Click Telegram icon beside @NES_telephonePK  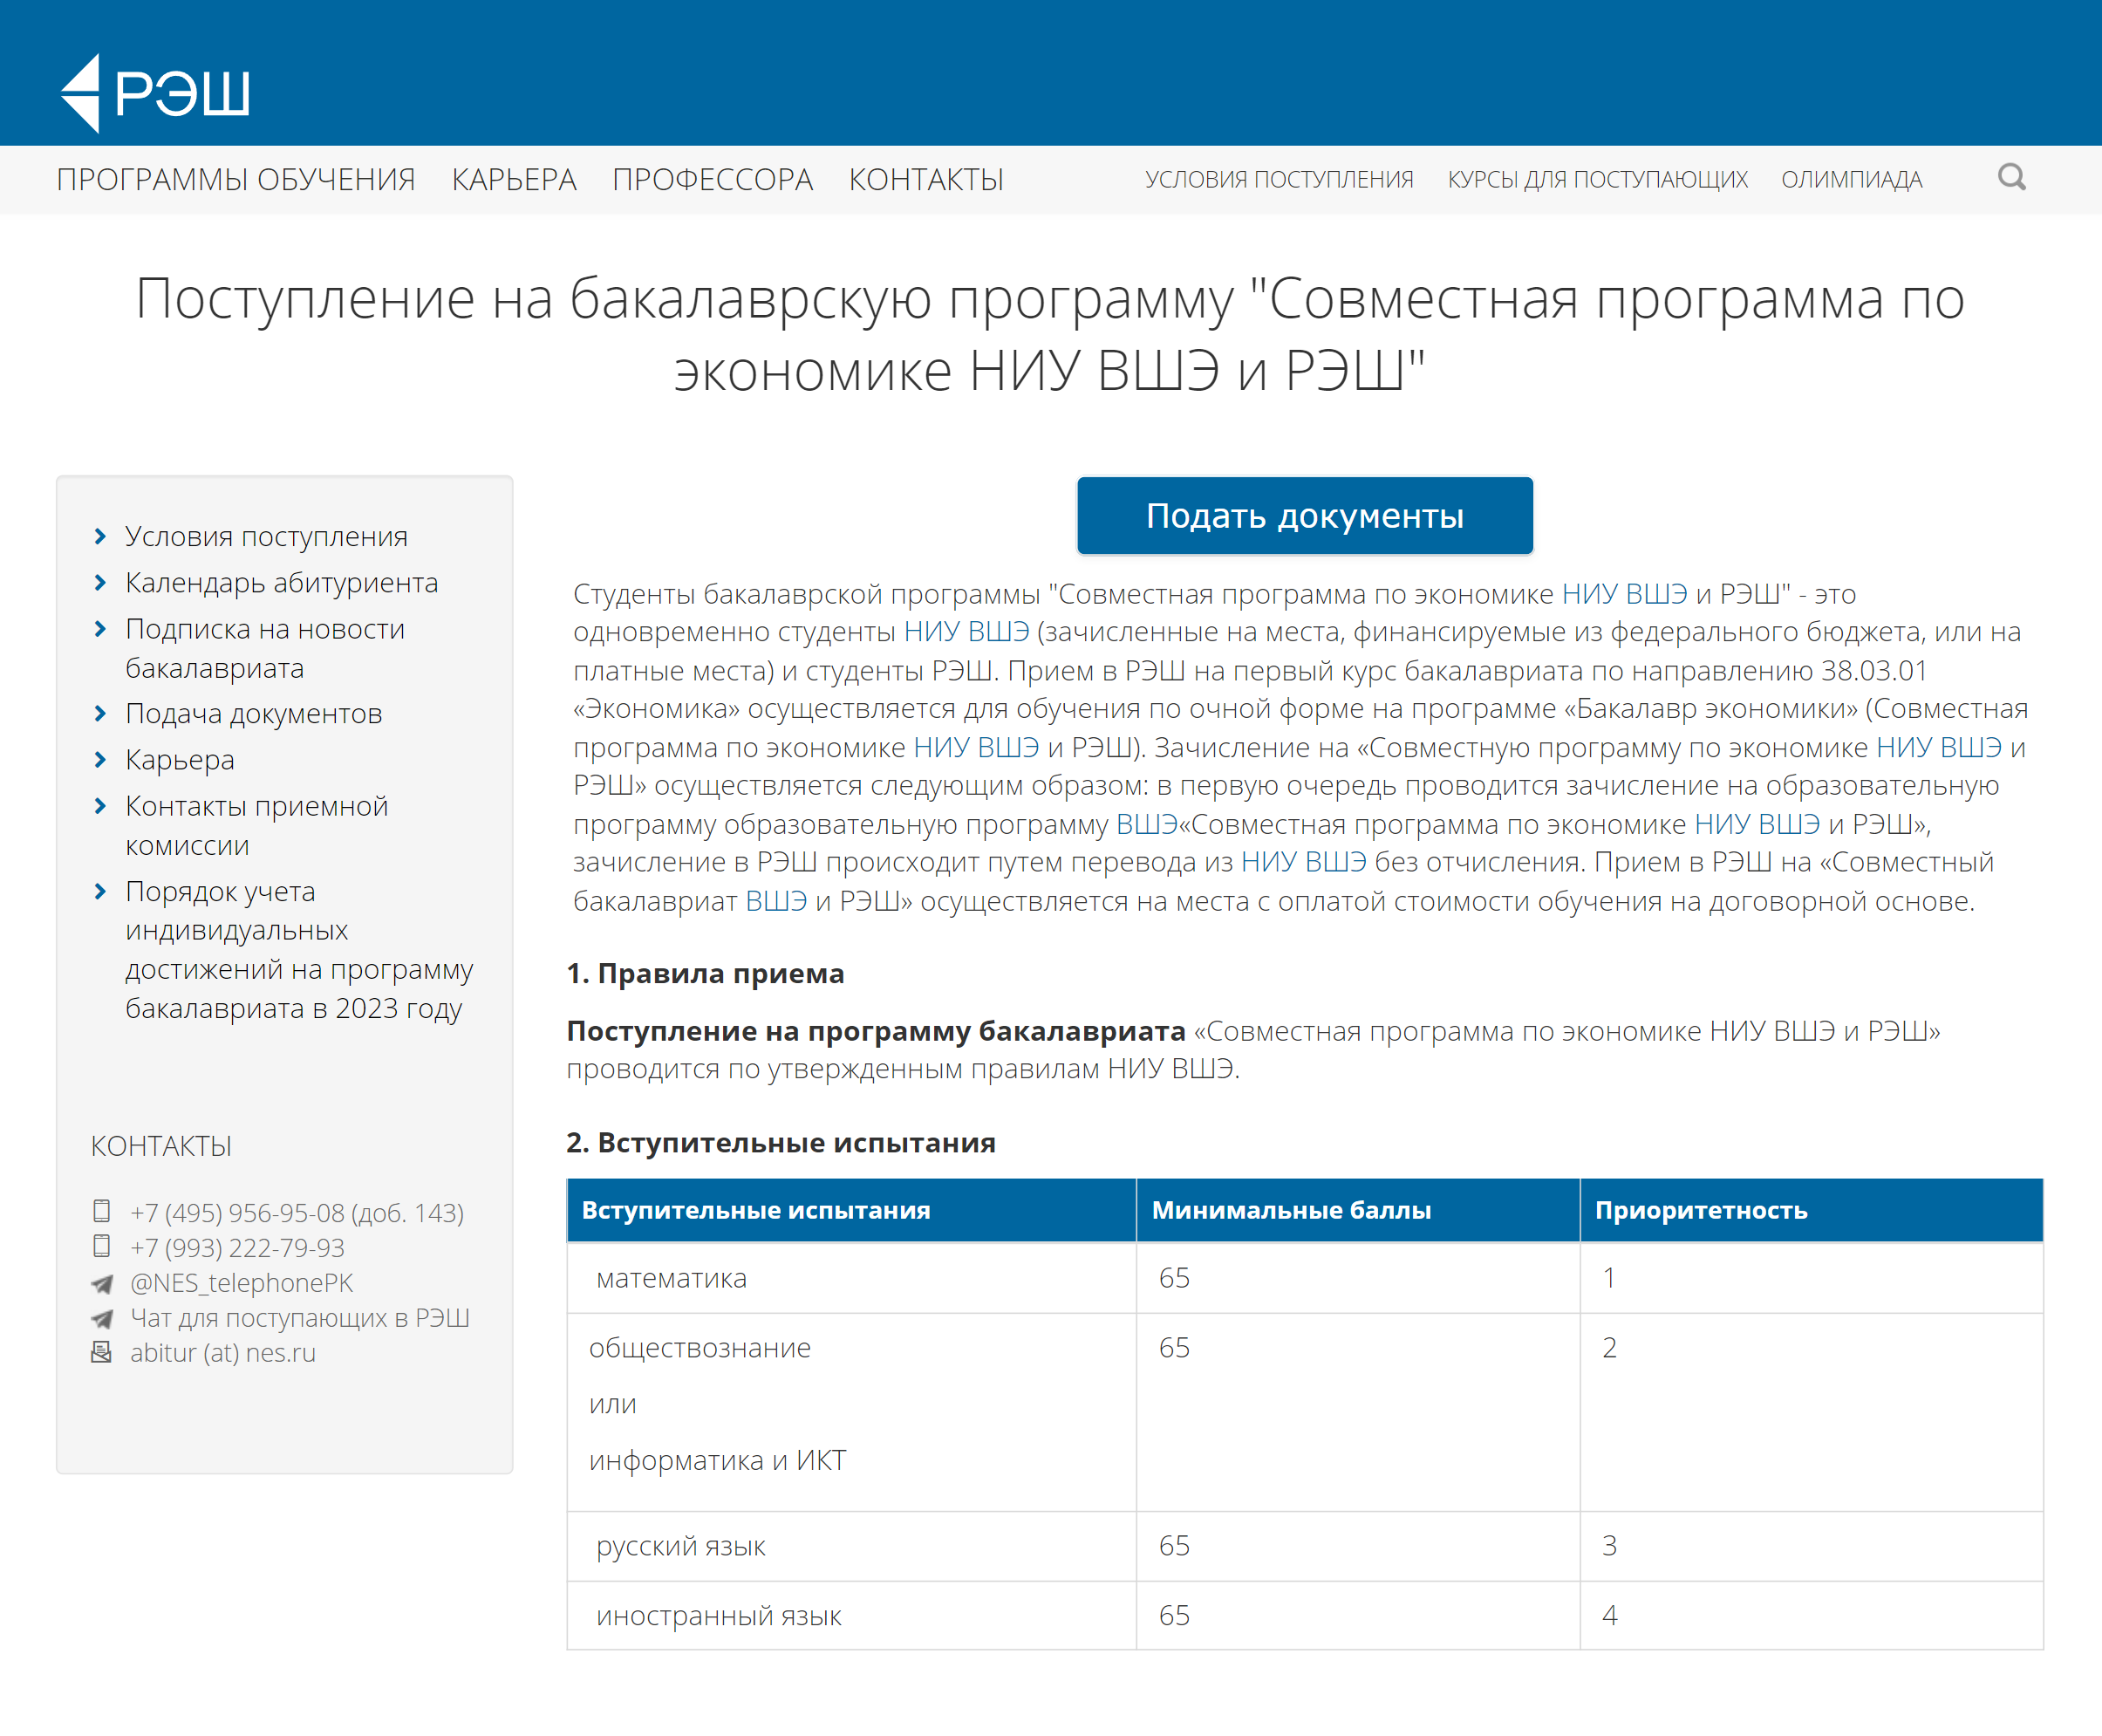point(101,1283)
